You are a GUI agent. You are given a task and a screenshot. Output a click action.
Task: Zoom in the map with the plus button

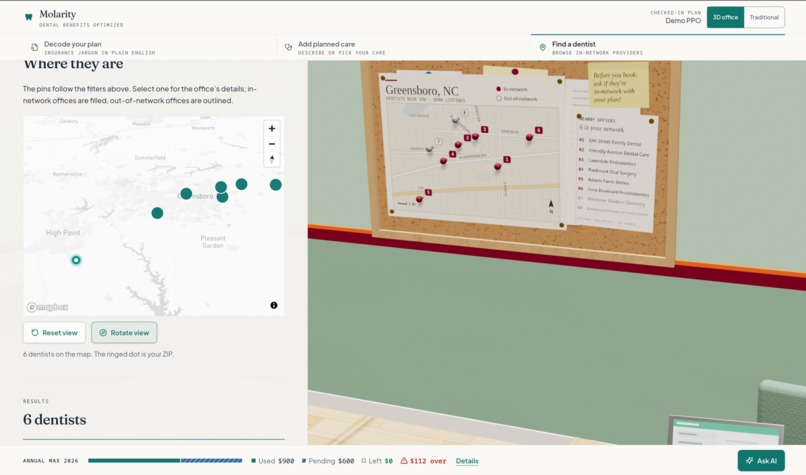[x=272, y=129]
